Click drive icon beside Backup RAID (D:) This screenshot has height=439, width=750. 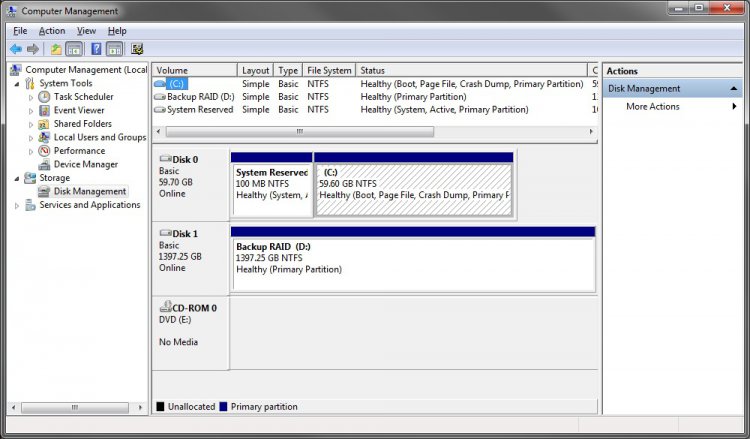point(160,97)
